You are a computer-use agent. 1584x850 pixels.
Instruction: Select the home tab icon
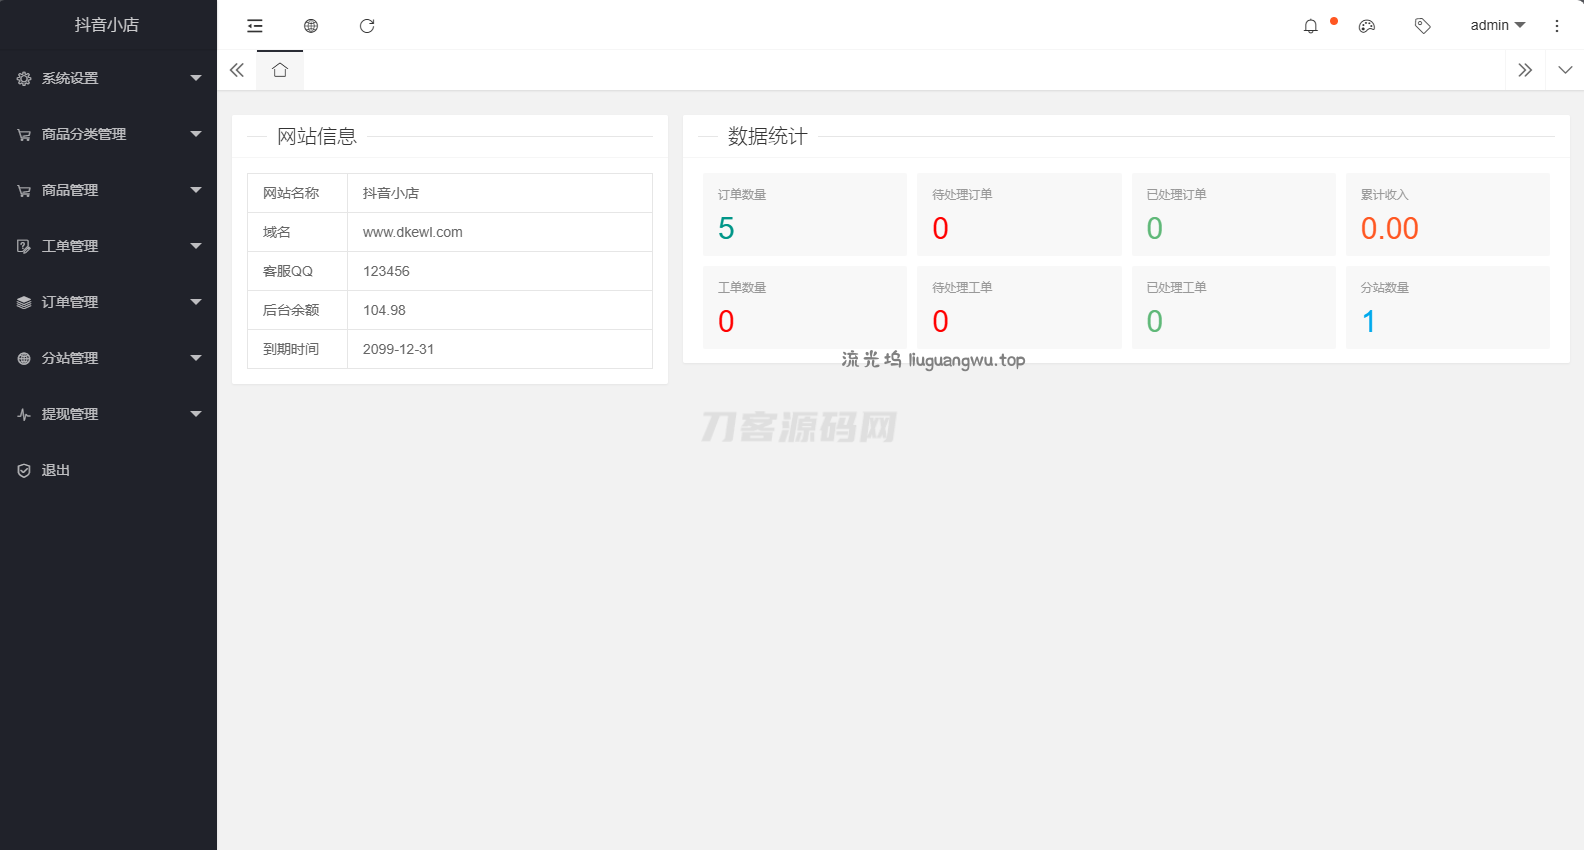click(x=280, y=70)
